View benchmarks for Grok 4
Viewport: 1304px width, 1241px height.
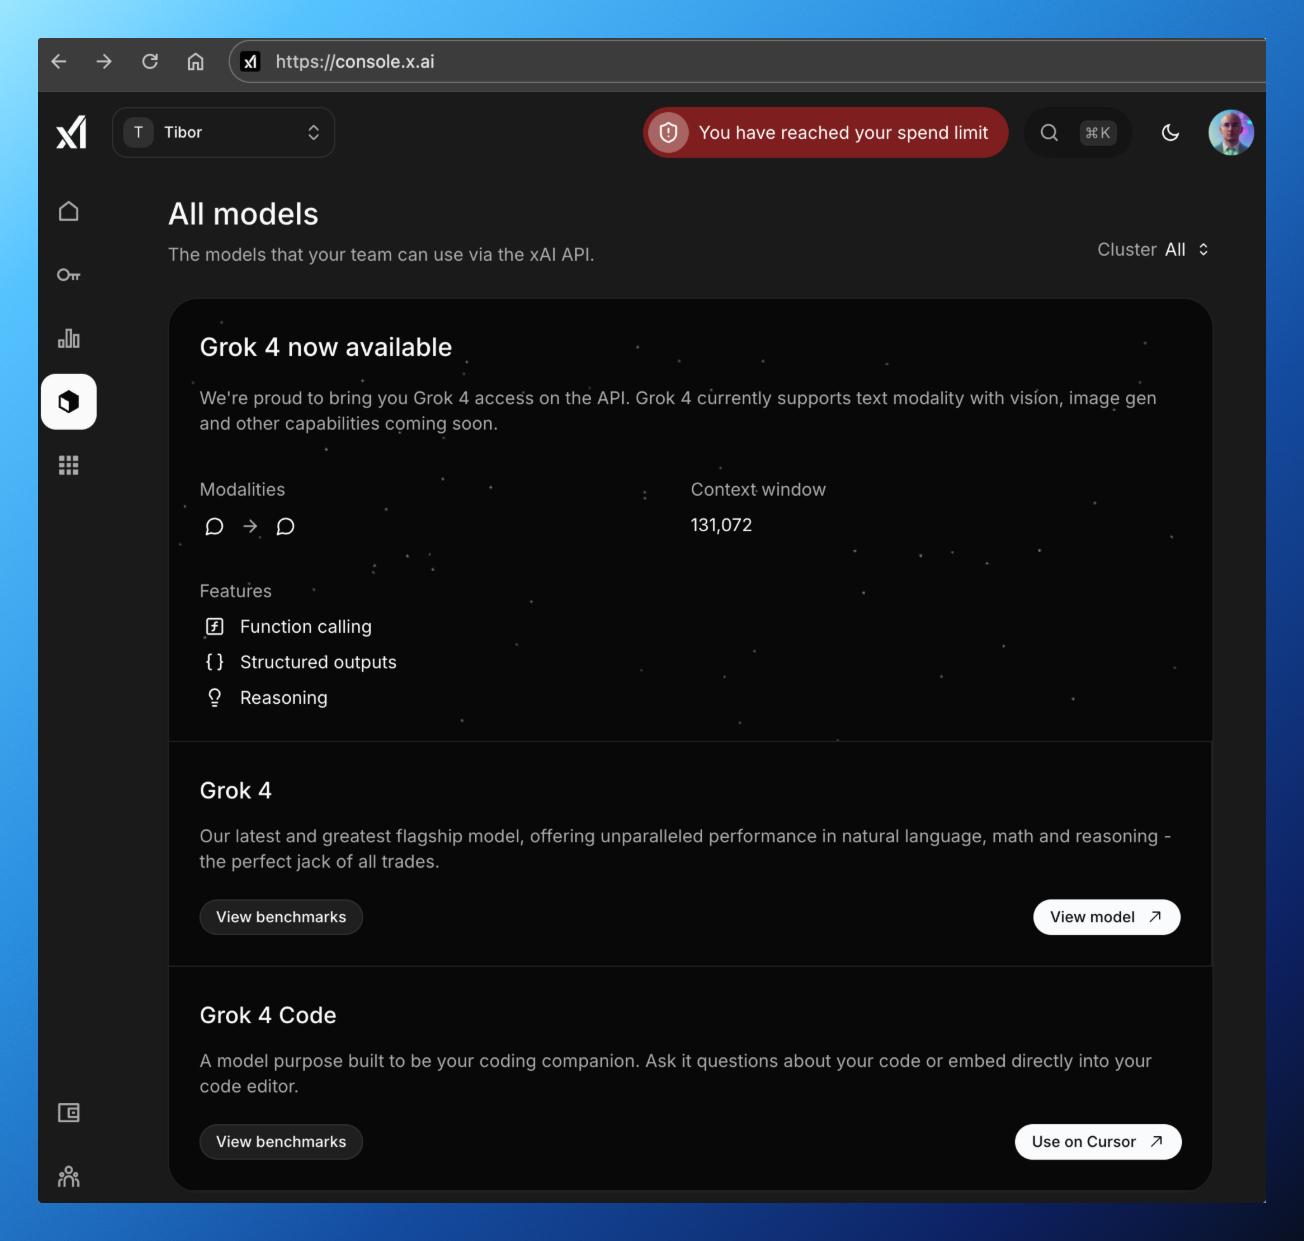[x=281, y=917]
